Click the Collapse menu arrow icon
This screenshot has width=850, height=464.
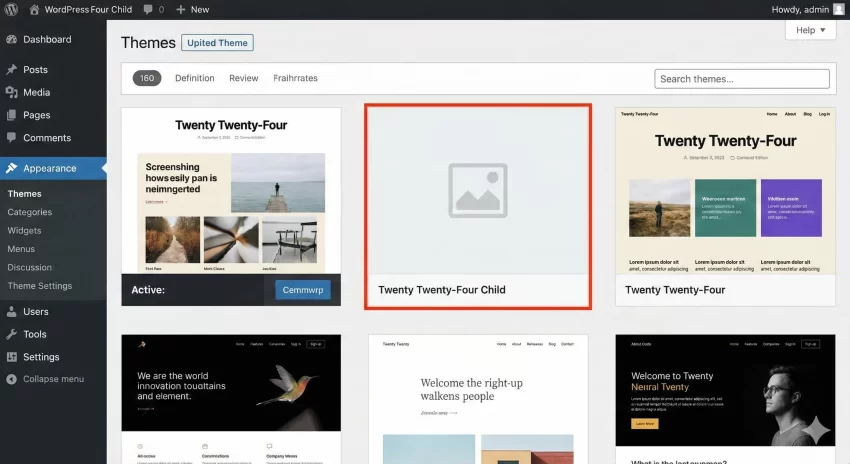(11, 379)
